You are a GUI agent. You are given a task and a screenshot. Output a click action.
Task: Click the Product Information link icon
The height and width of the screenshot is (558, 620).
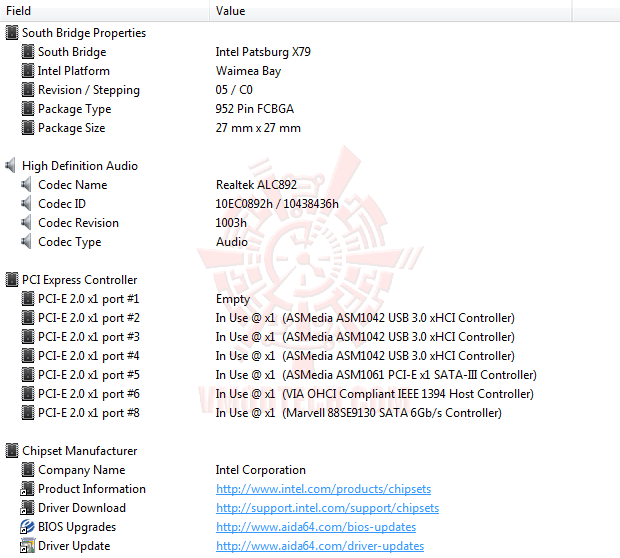click(27, 488)
